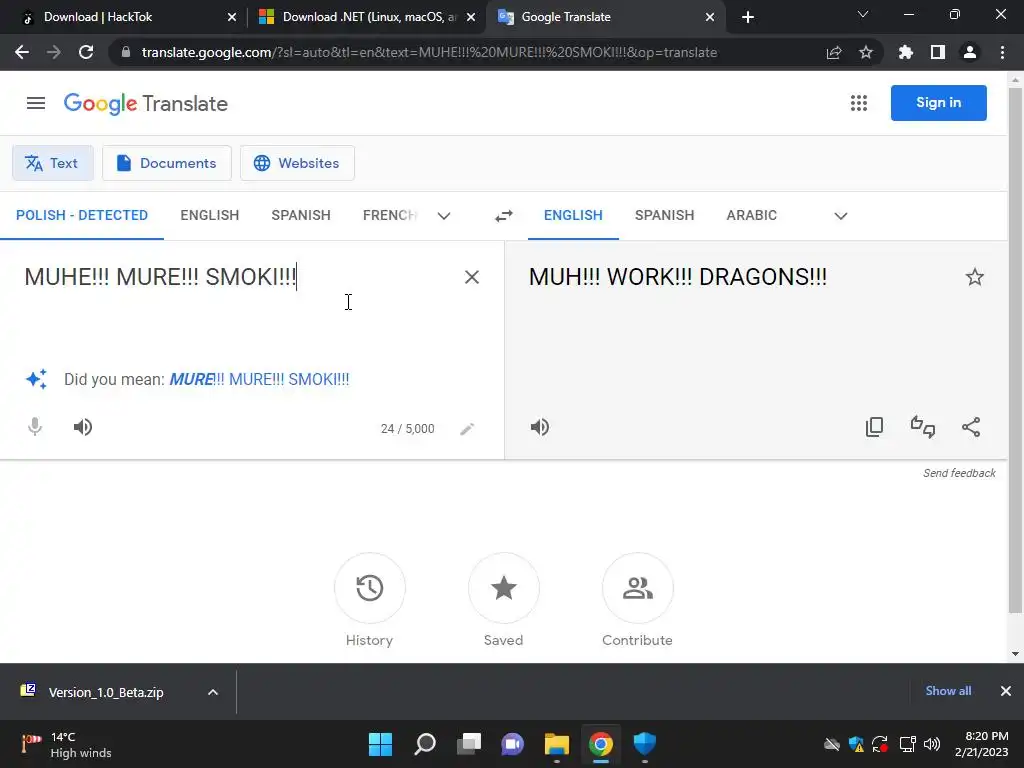1024x768 pixels.
Task: View site information lock icon
Action: pos(126,52)
